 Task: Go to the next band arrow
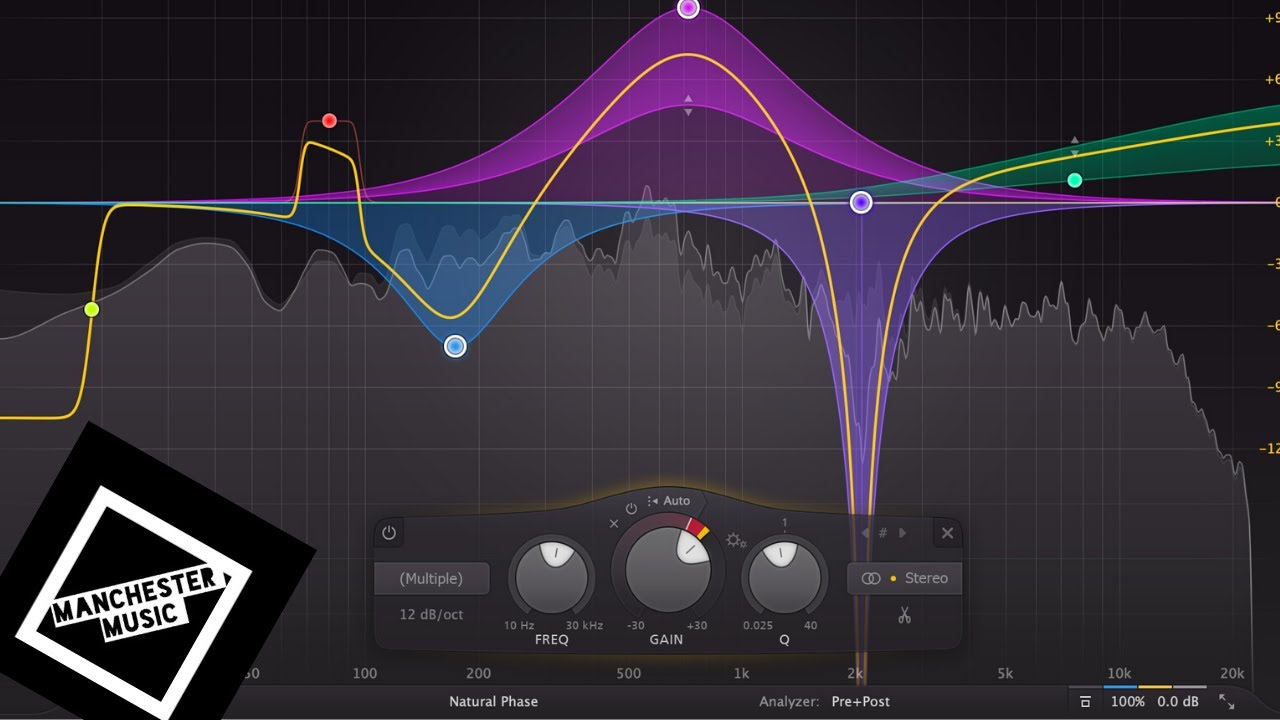(x=902, y=533)
